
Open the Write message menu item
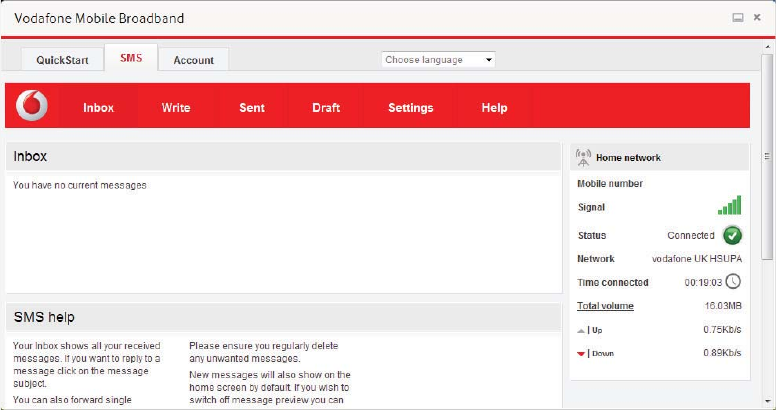pyautogui.click(x=176, y=107)
